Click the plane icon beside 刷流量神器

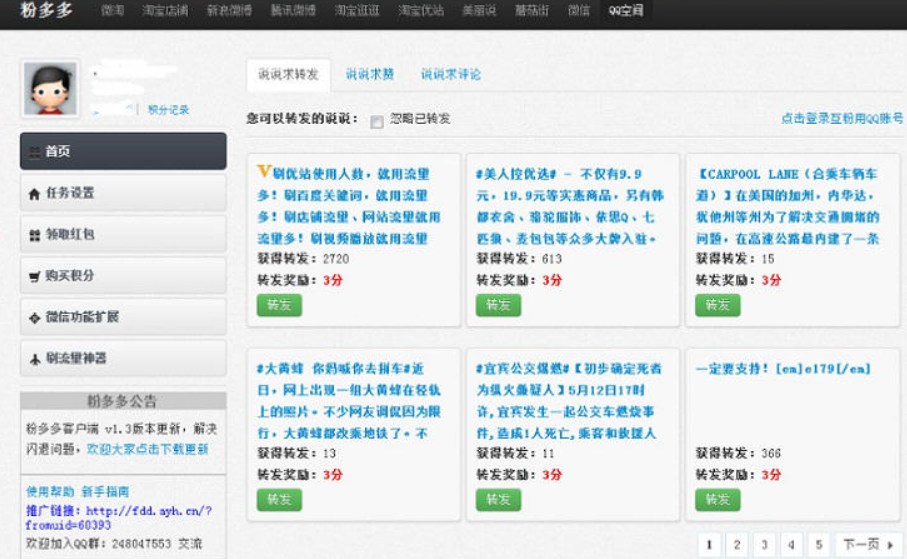point(34,358)
